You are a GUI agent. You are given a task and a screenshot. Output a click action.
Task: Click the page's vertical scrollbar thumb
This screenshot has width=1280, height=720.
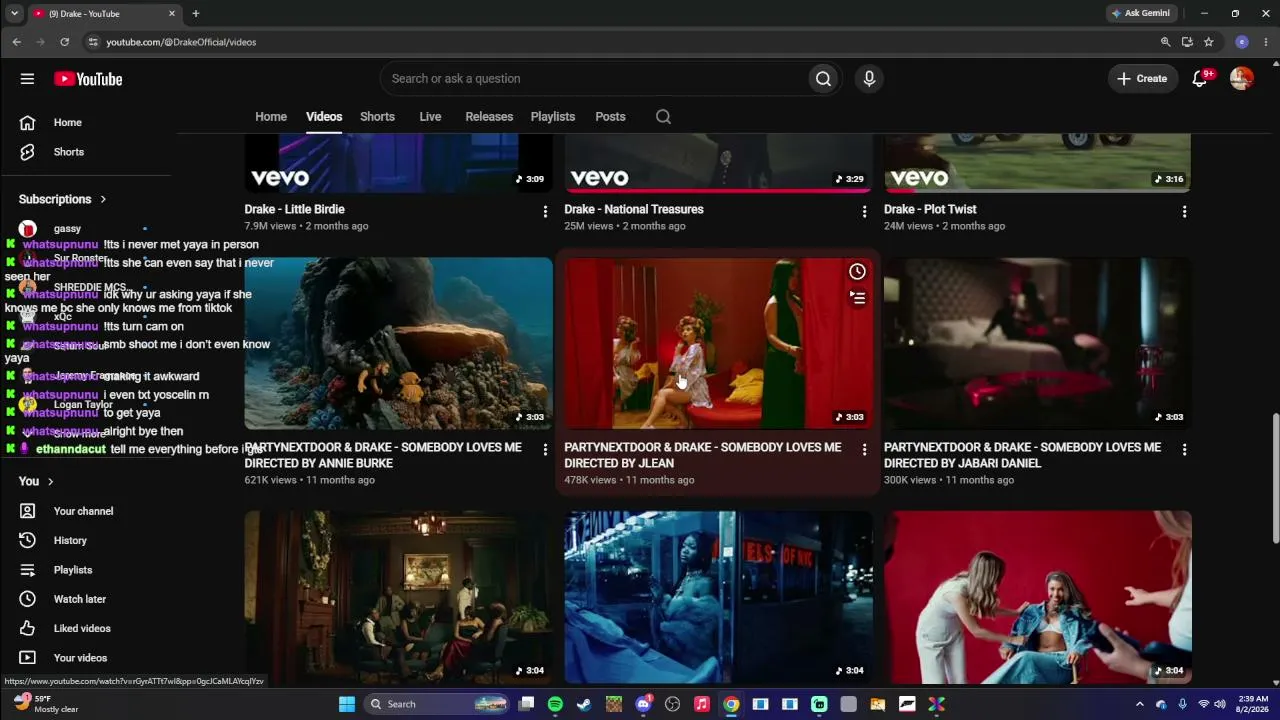pos(1275,478)
